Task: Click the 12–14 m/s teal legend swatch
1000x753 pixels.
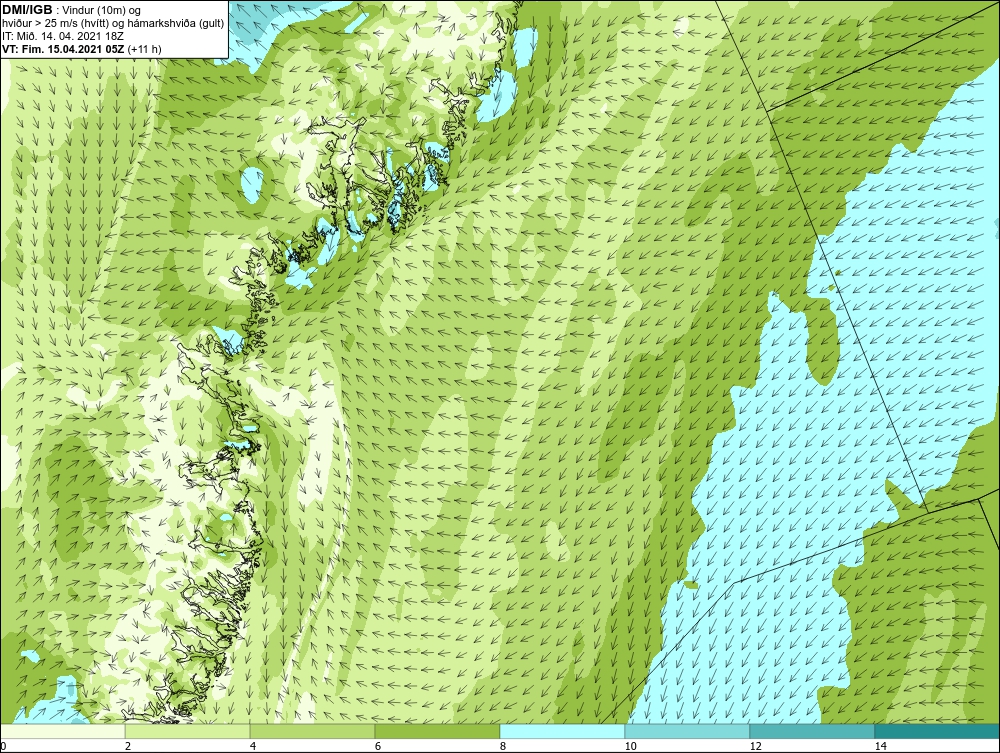Action: coord(812,731)
